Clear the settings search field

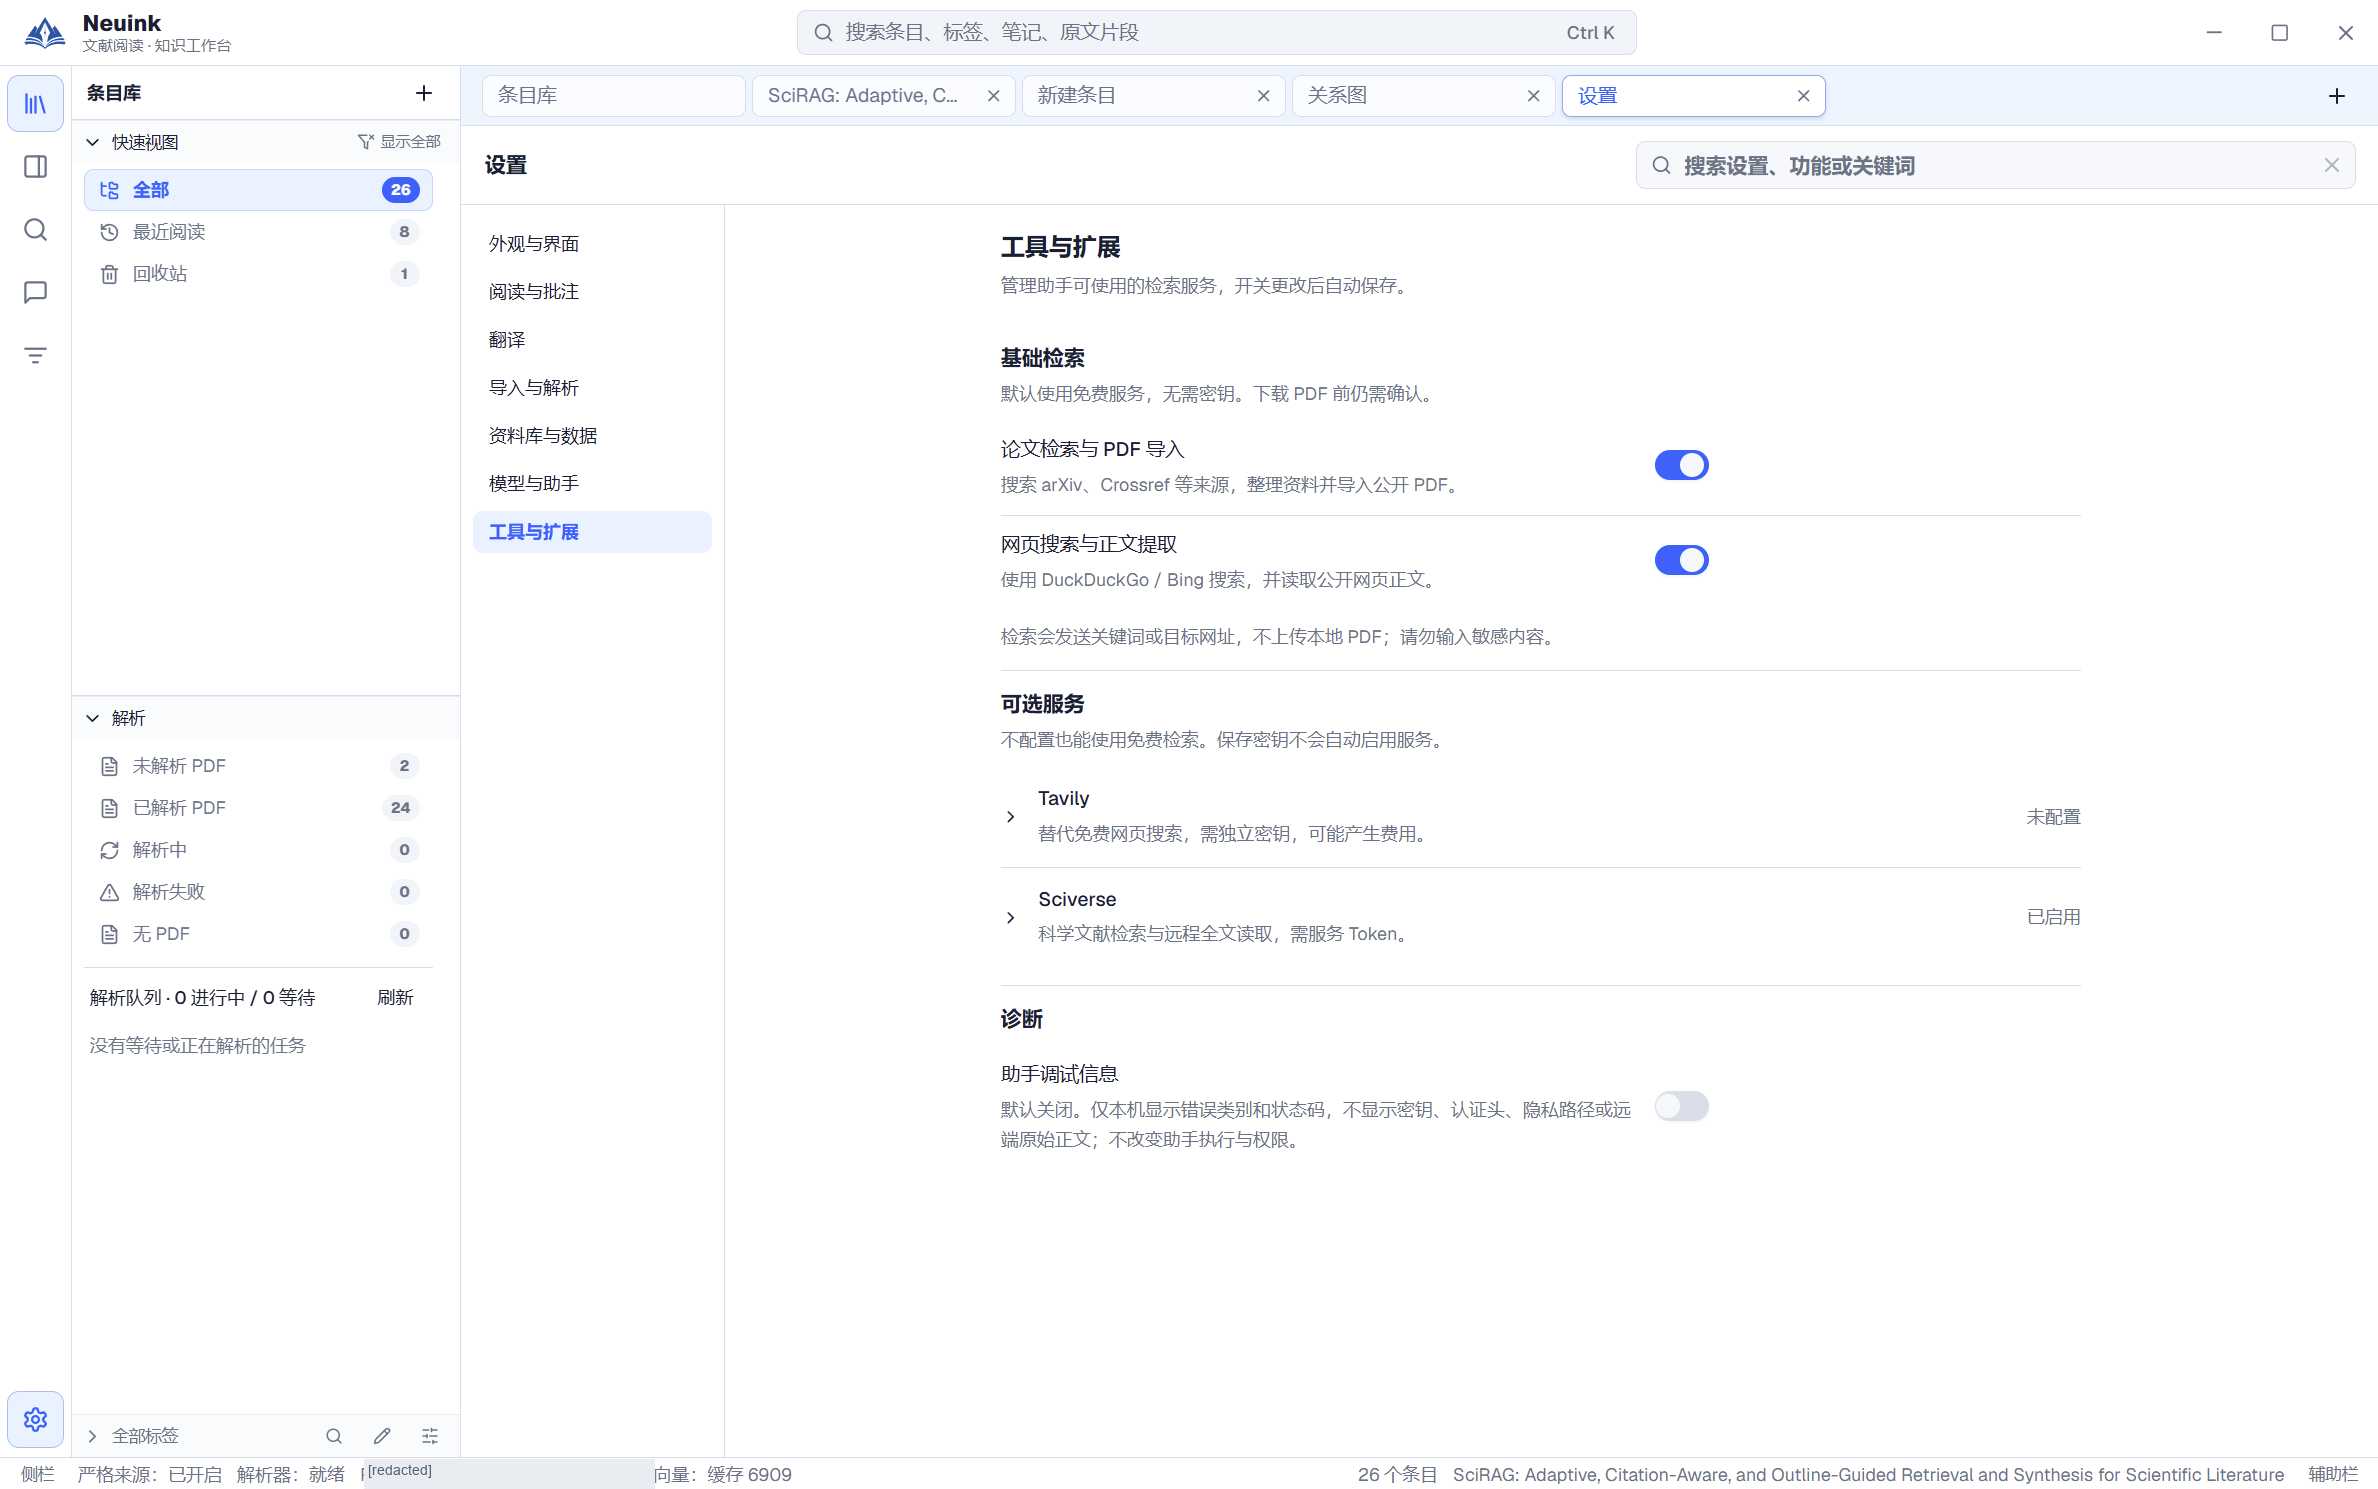2331,165
